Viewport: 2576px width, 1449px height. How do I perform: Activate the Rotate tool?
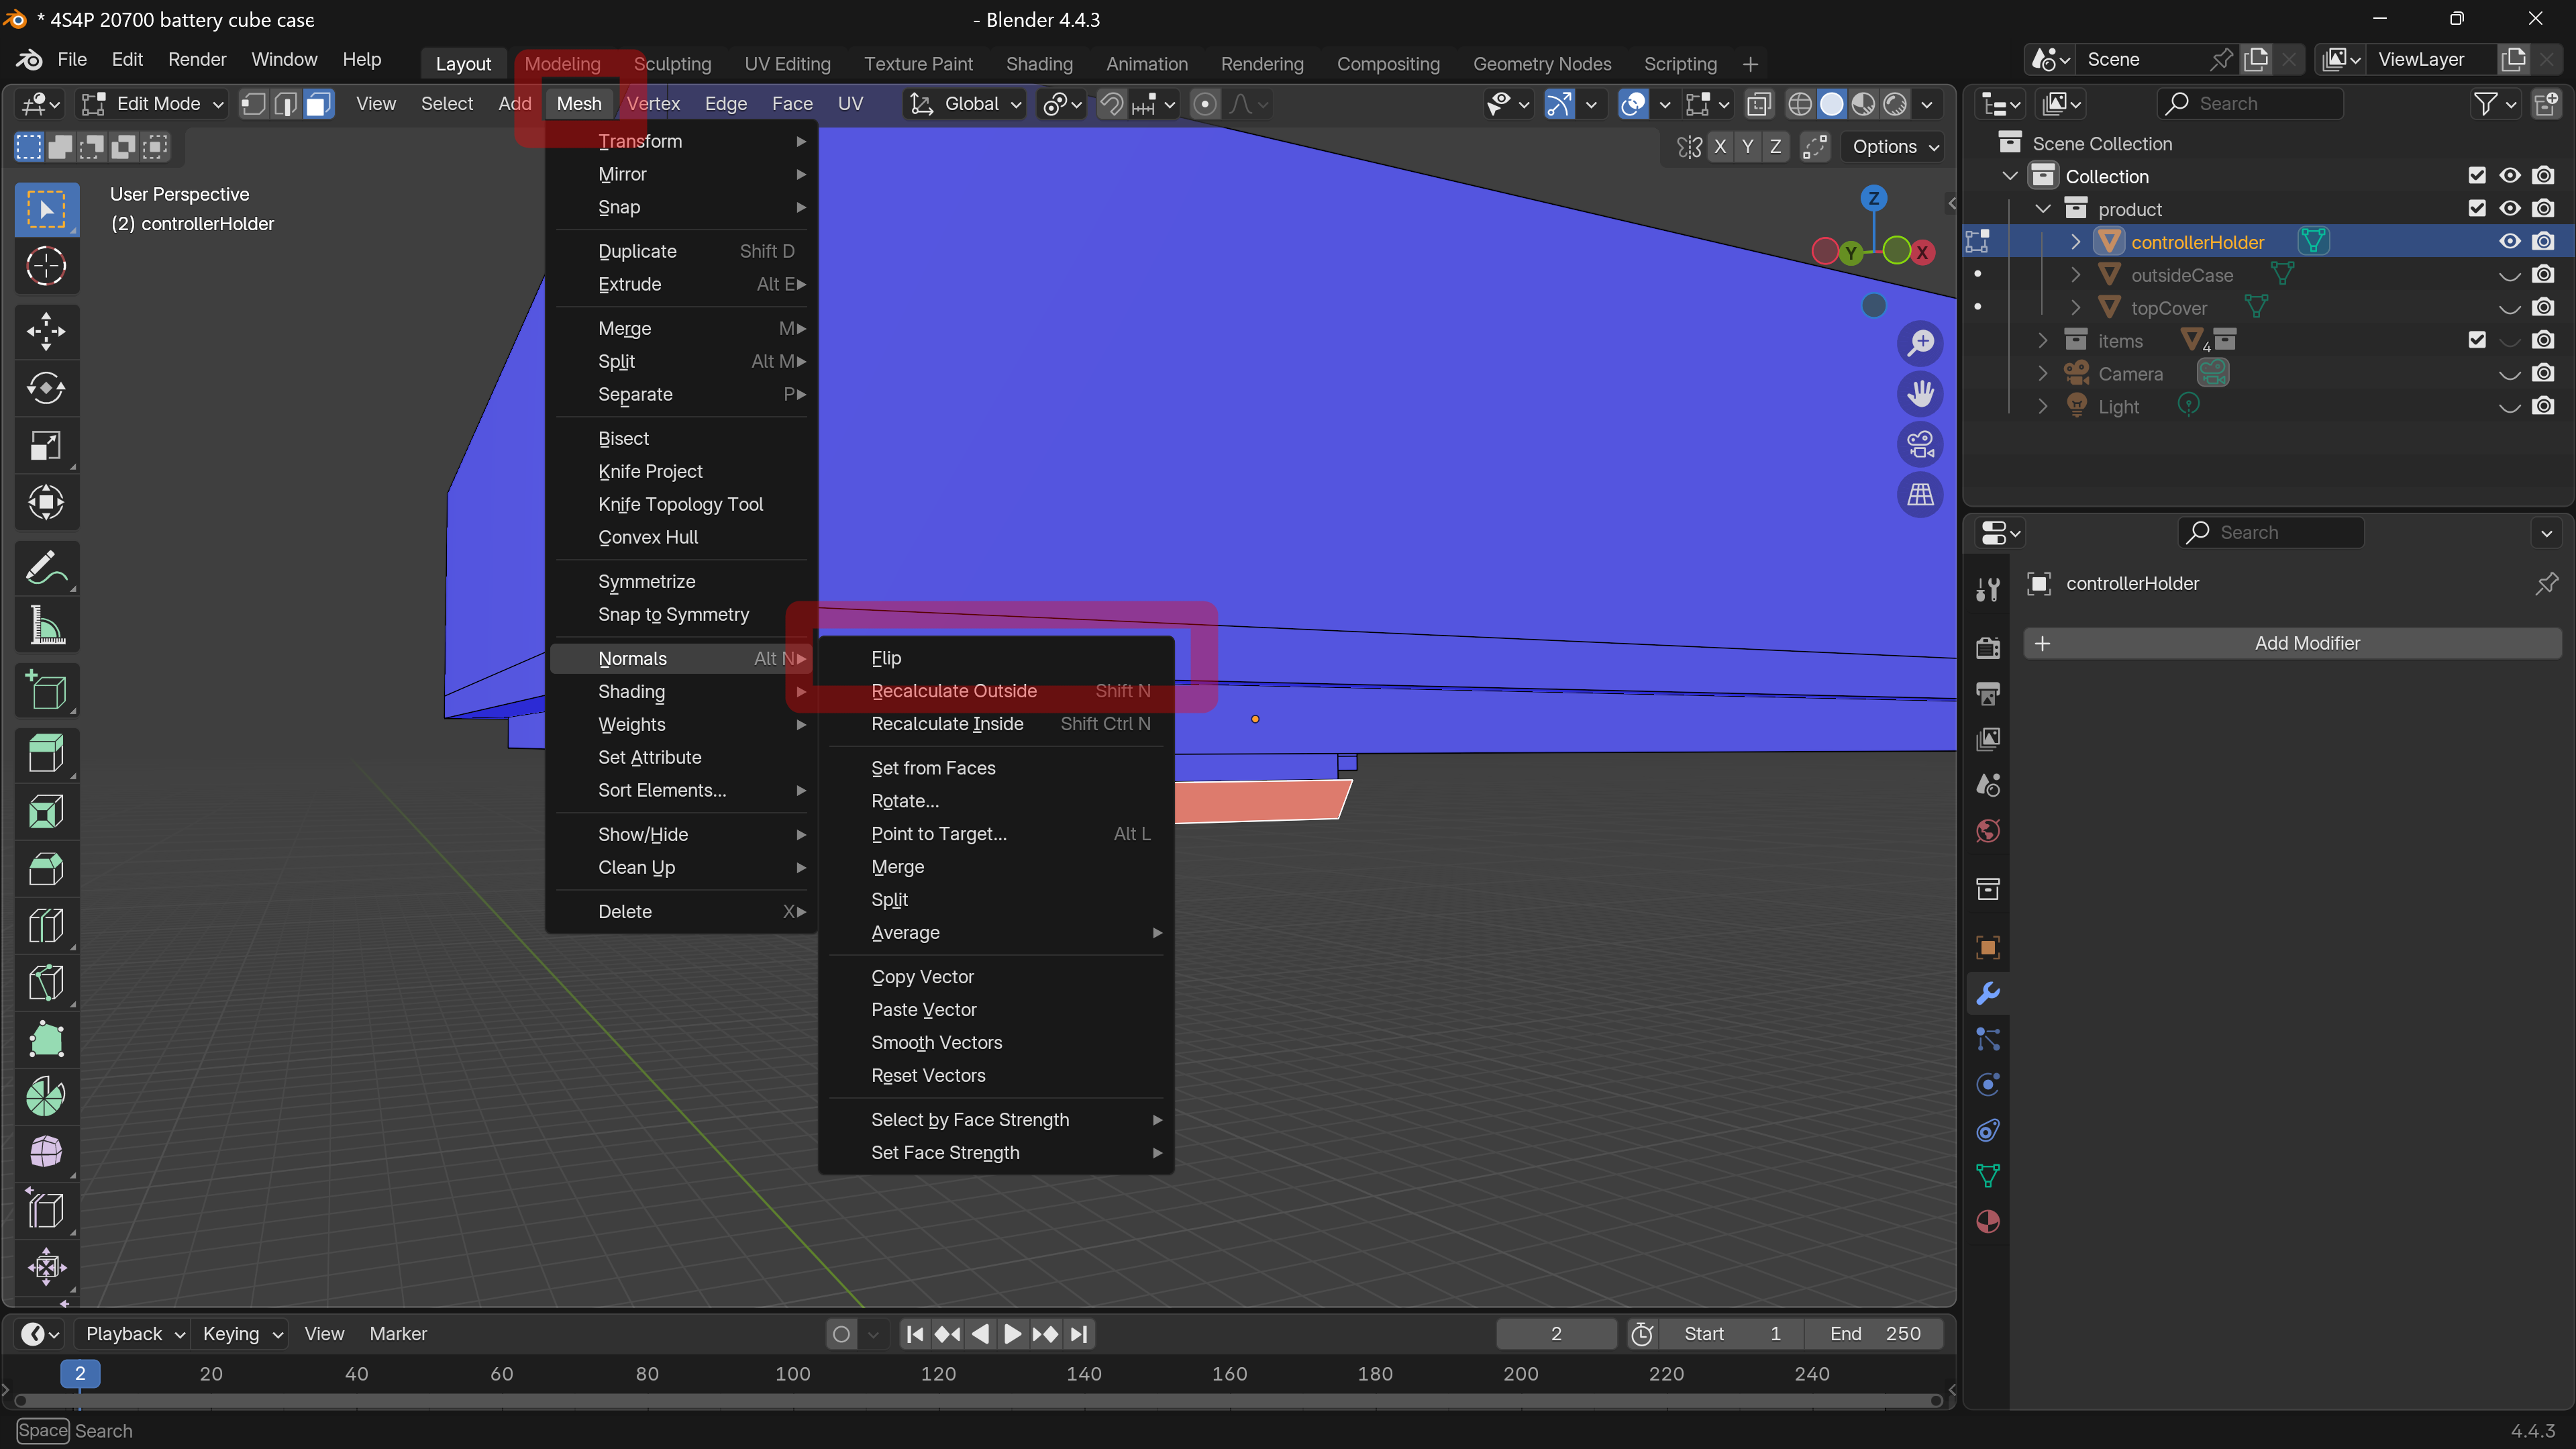coord(45,388)
